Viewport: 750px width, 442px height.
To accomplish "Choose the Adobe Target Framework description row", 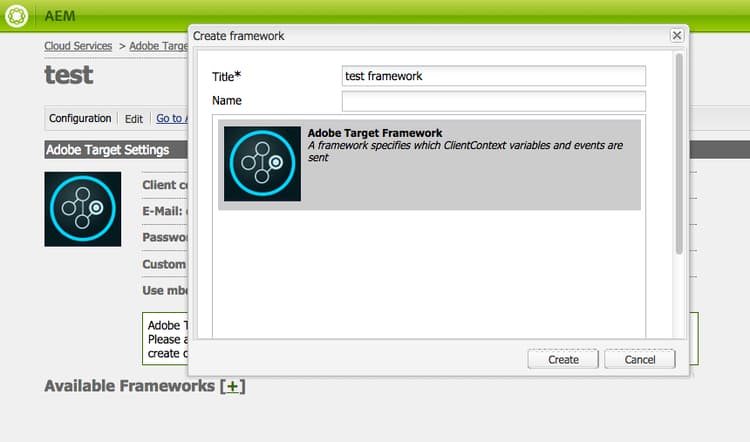I will pos(430,164).
